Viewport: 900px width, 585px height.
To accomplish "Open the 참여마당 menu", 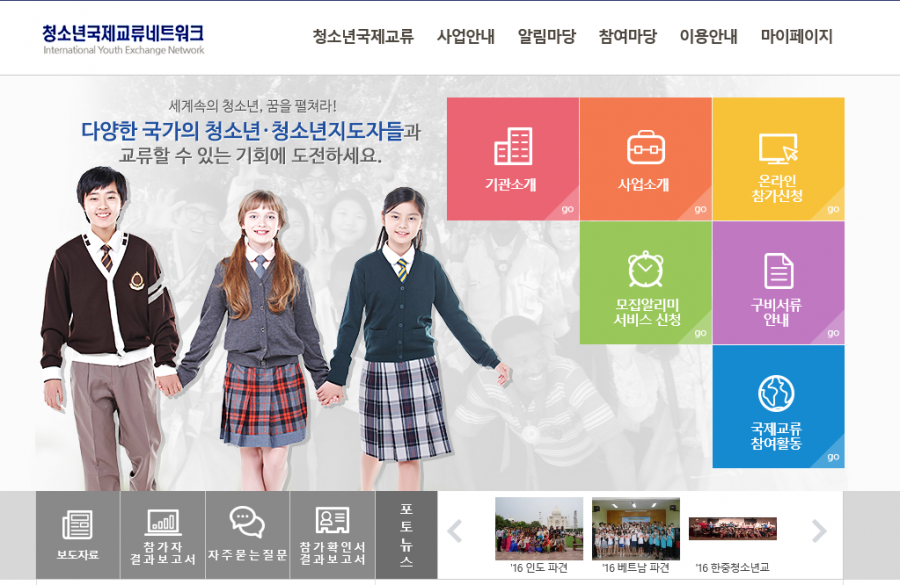I will (x=627, y=36).
